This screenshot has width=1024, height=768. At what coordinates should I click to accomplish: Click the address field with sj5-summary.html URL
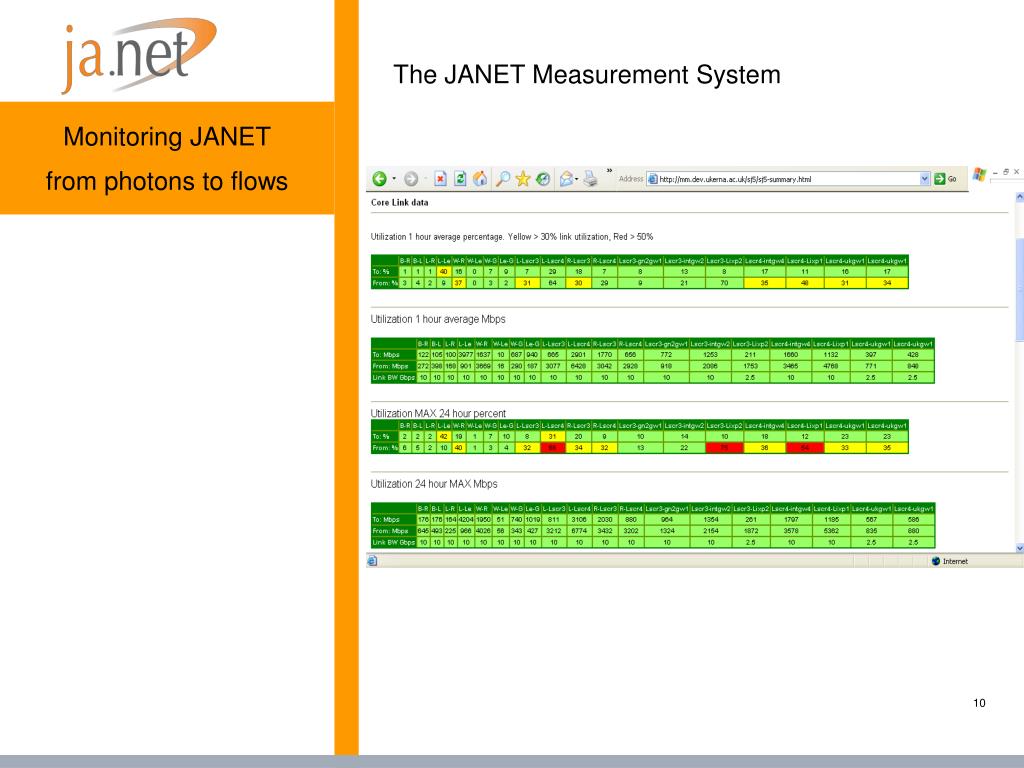pyautogui.click(x=788, y=179)
